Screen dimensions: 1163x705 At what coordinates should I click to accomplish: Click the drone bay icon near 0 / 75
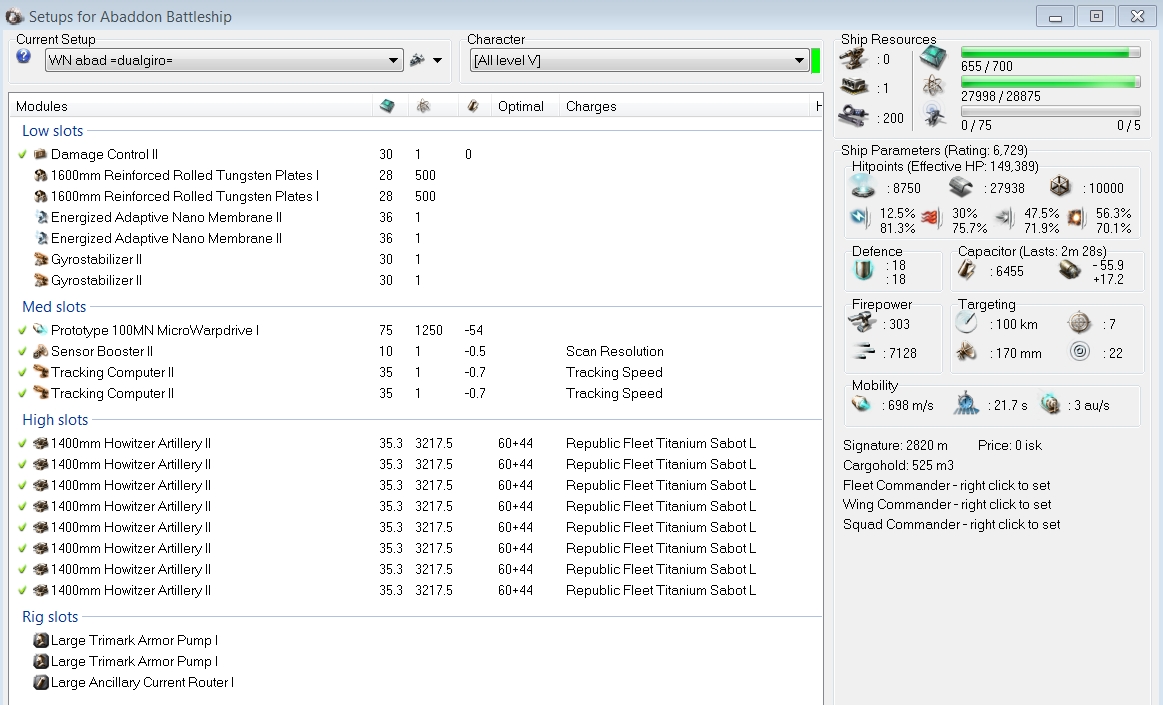[x=933, y=116]
